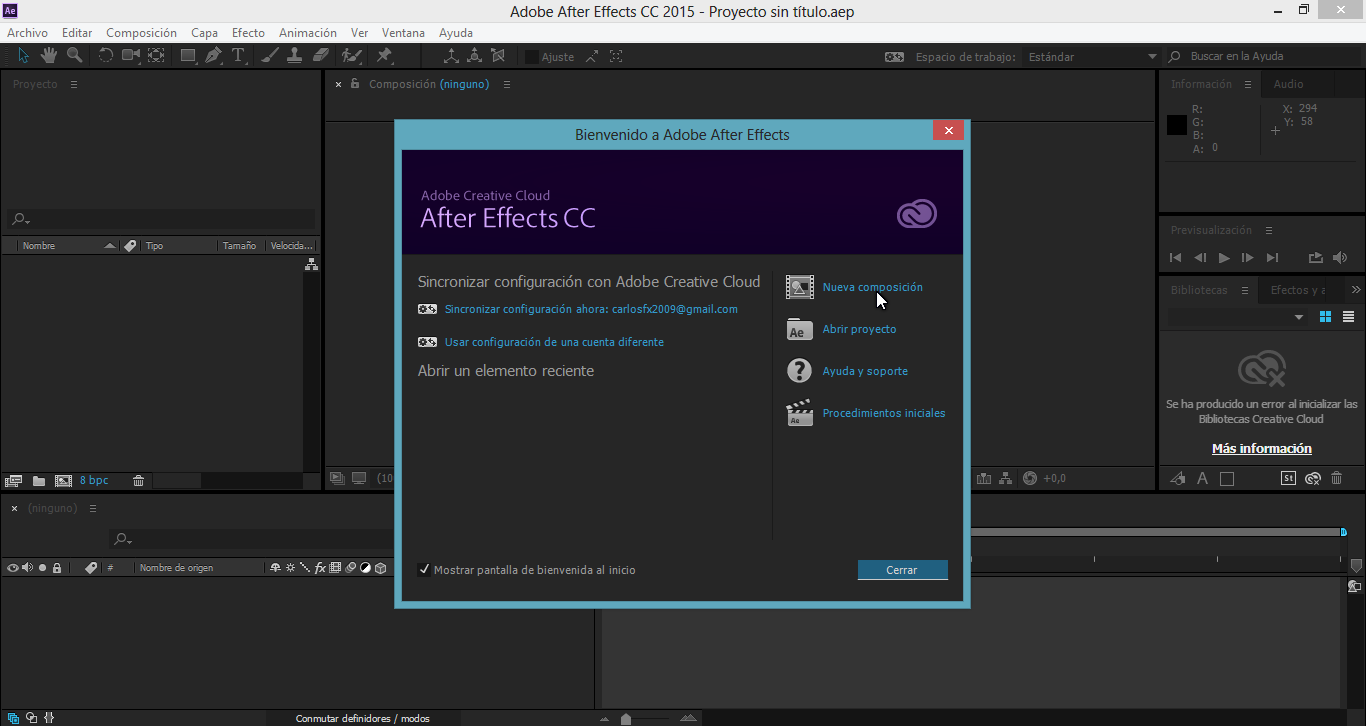Click the Más información link
The width and height of the screenshot is (1366, 726).
[x=1261, y=449]
